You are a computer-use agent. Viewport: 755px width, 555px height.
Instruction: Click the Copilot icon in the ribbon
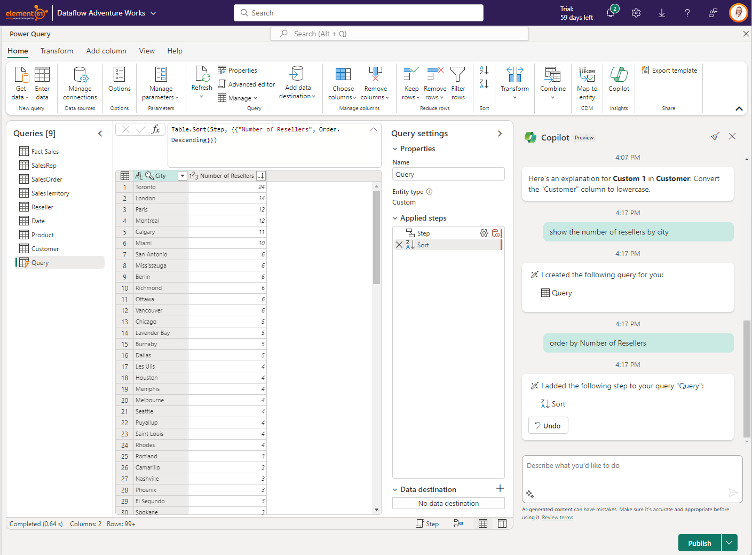(619, 76)
